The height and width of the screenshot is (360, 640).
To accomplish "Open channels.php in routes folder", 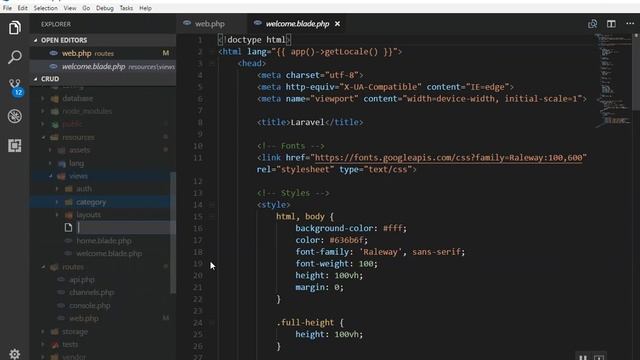I will [91, 292].
